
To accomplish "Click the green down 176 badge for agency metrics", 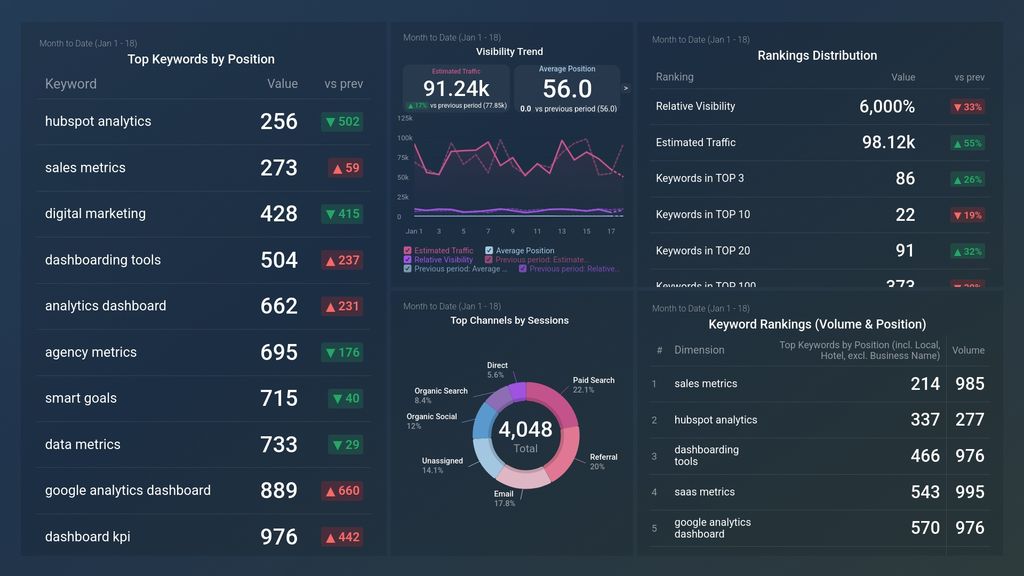I will point(342,353).
